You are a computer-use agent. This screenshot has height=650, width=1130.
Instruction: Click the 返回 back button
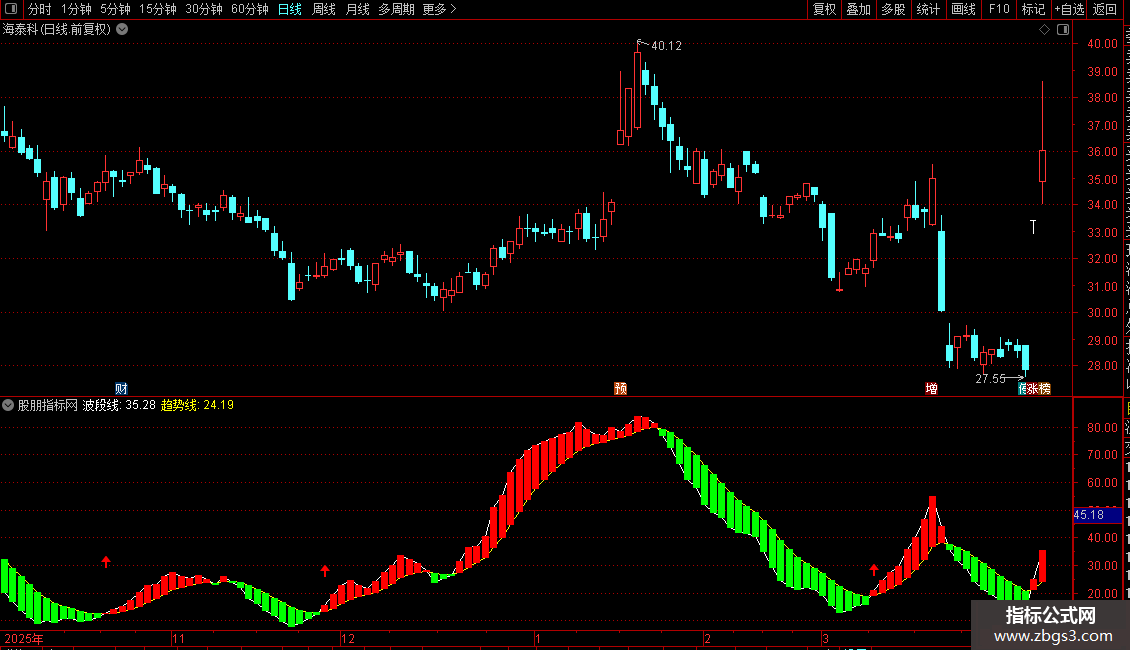click(1105, 9)
